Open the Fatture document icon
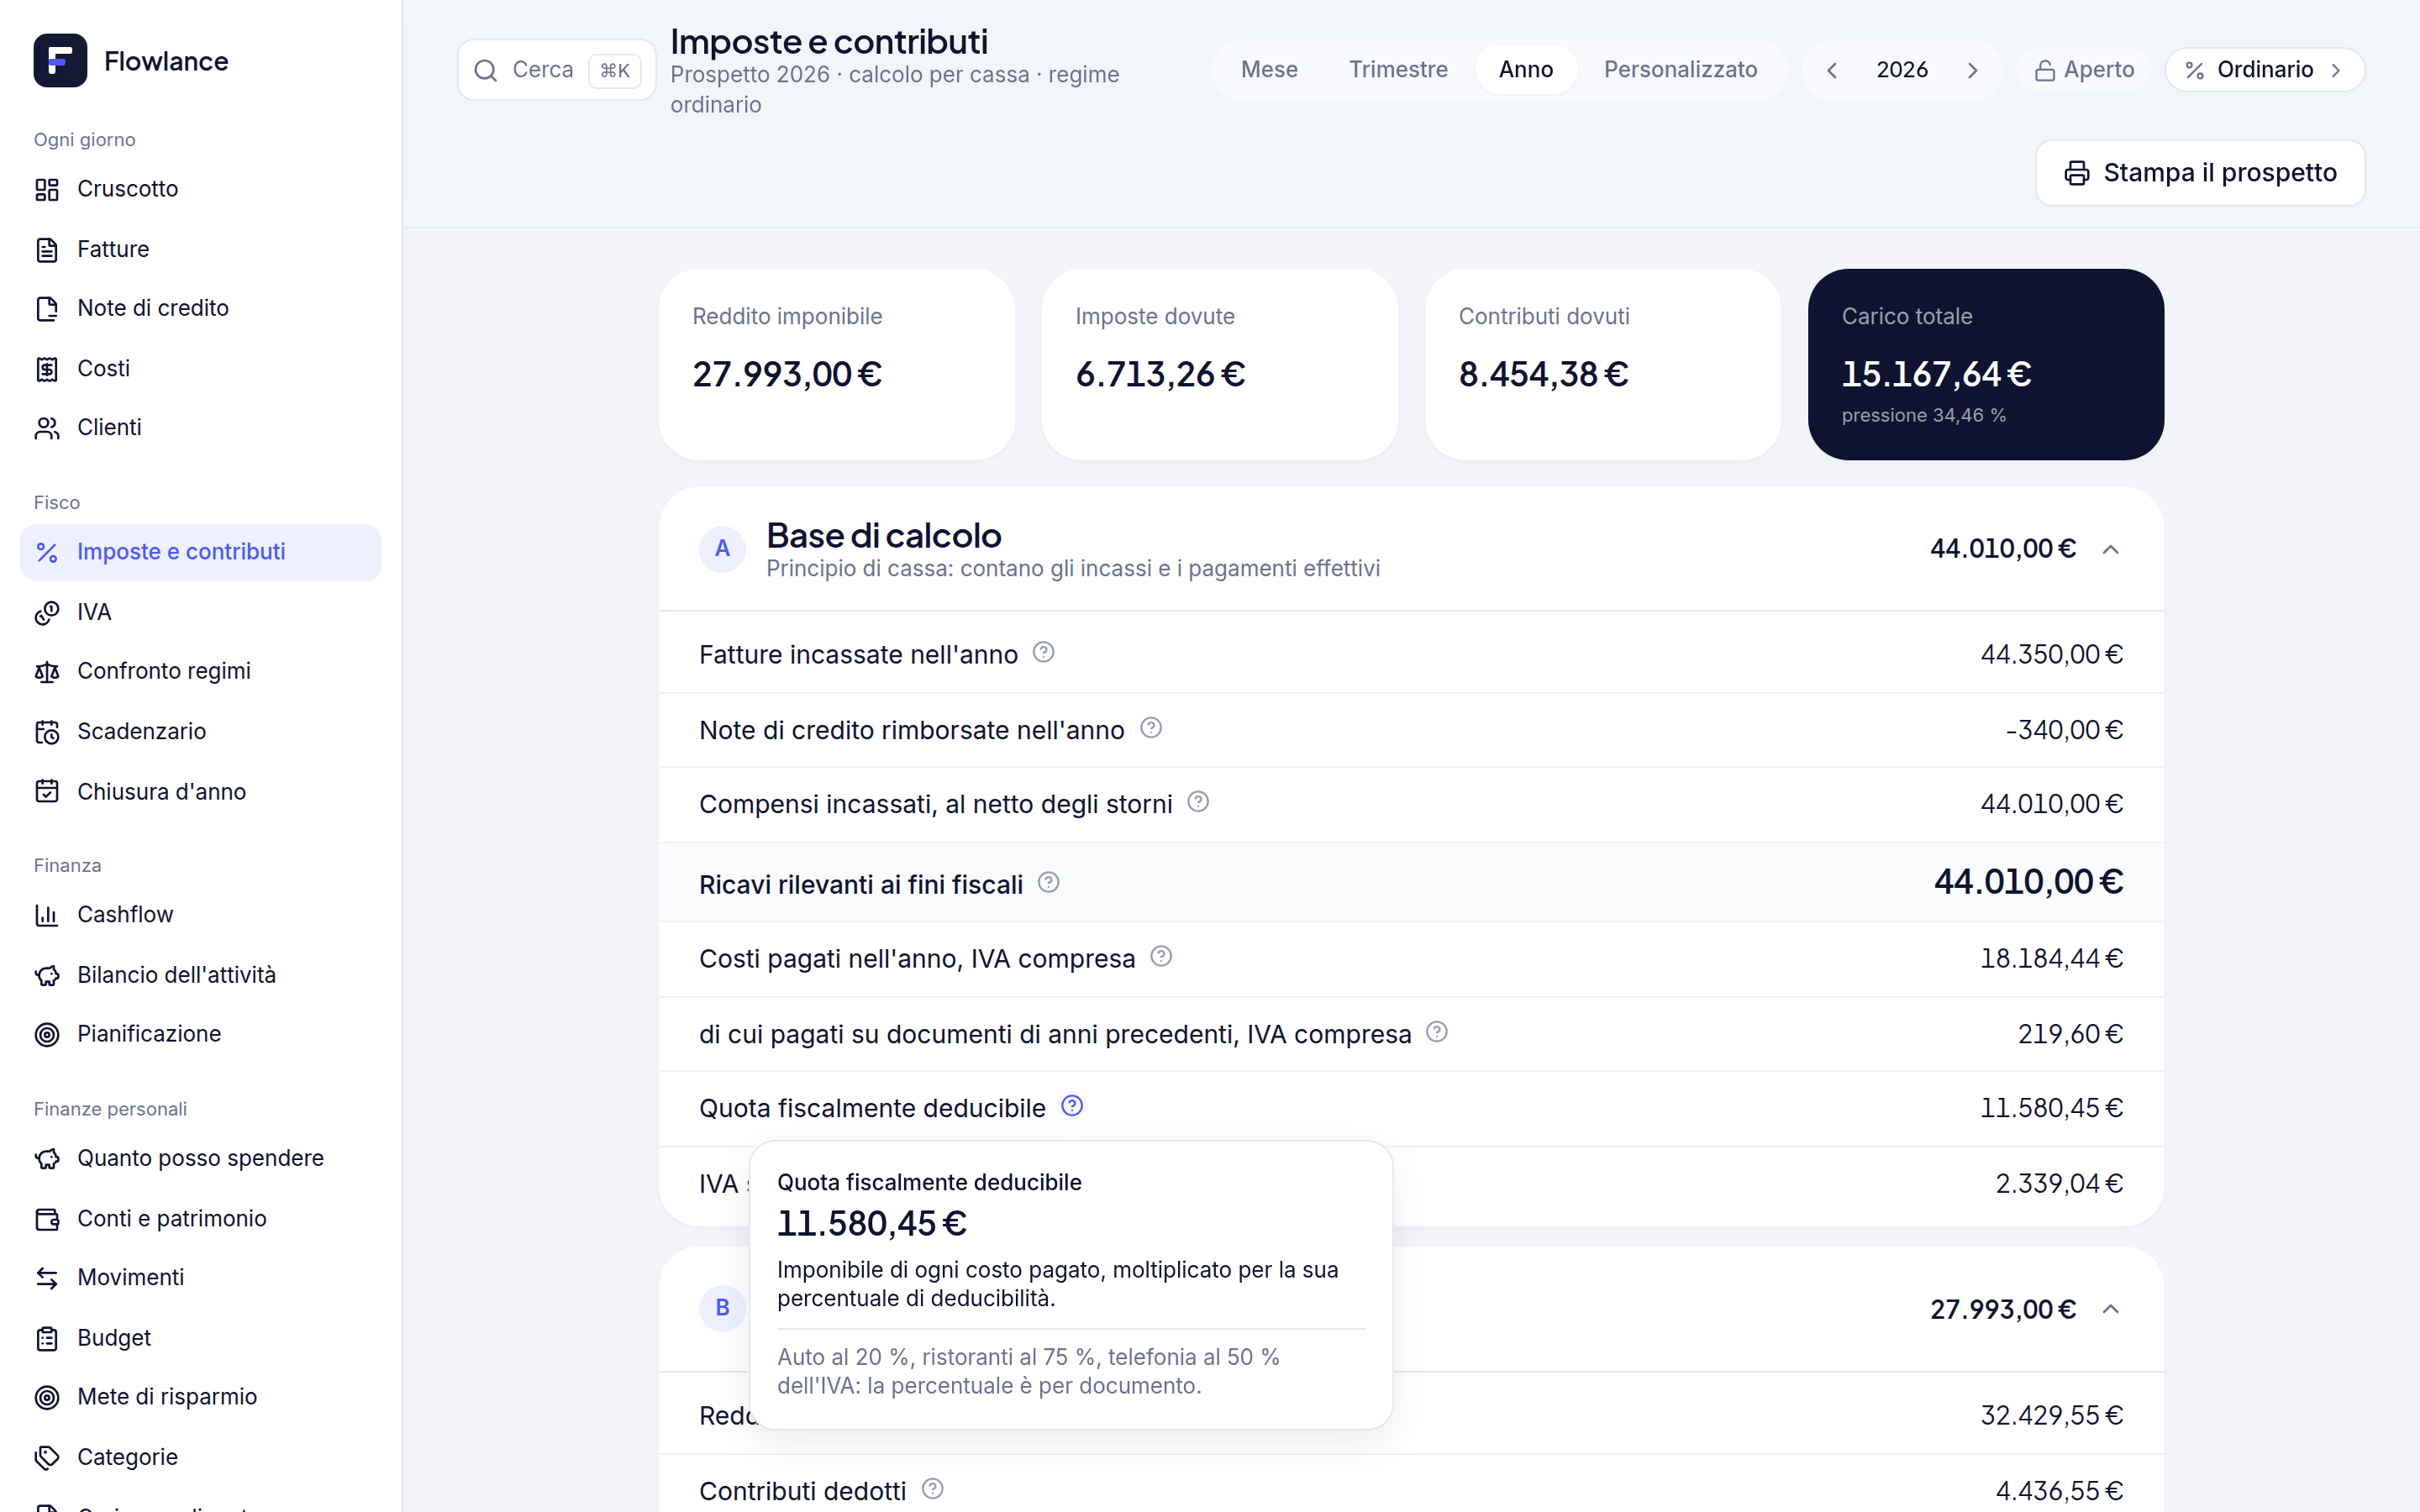Screen dimensions: 2420x1512 47,249
